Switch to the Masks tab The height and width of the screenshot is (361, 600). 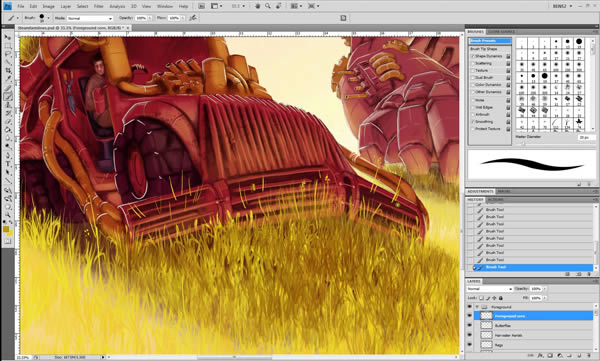[503, 191]
